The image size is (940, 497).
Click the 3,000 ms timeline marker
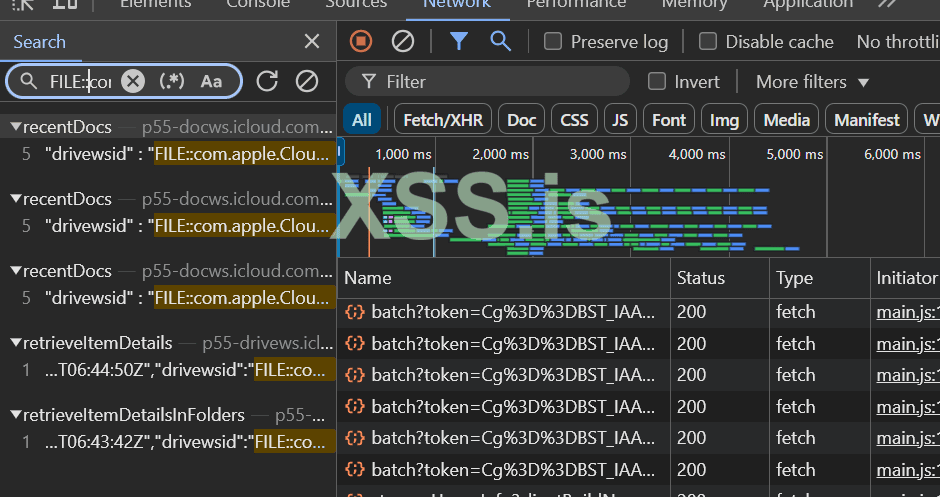[x=598, y=155]
